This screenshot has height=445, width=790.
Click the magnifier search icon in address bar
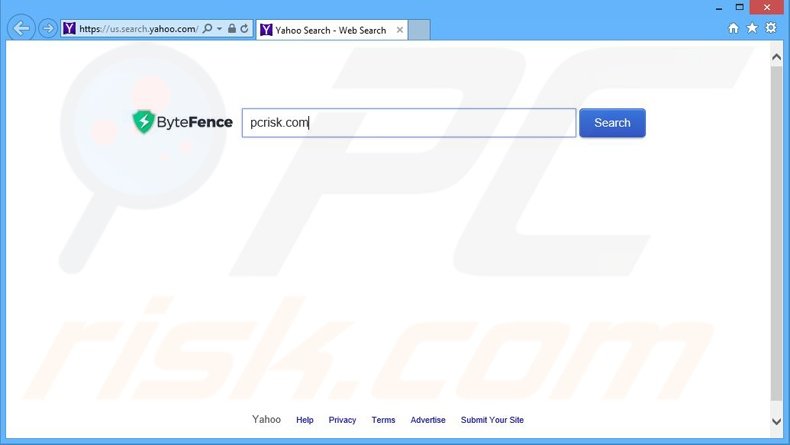207,28
